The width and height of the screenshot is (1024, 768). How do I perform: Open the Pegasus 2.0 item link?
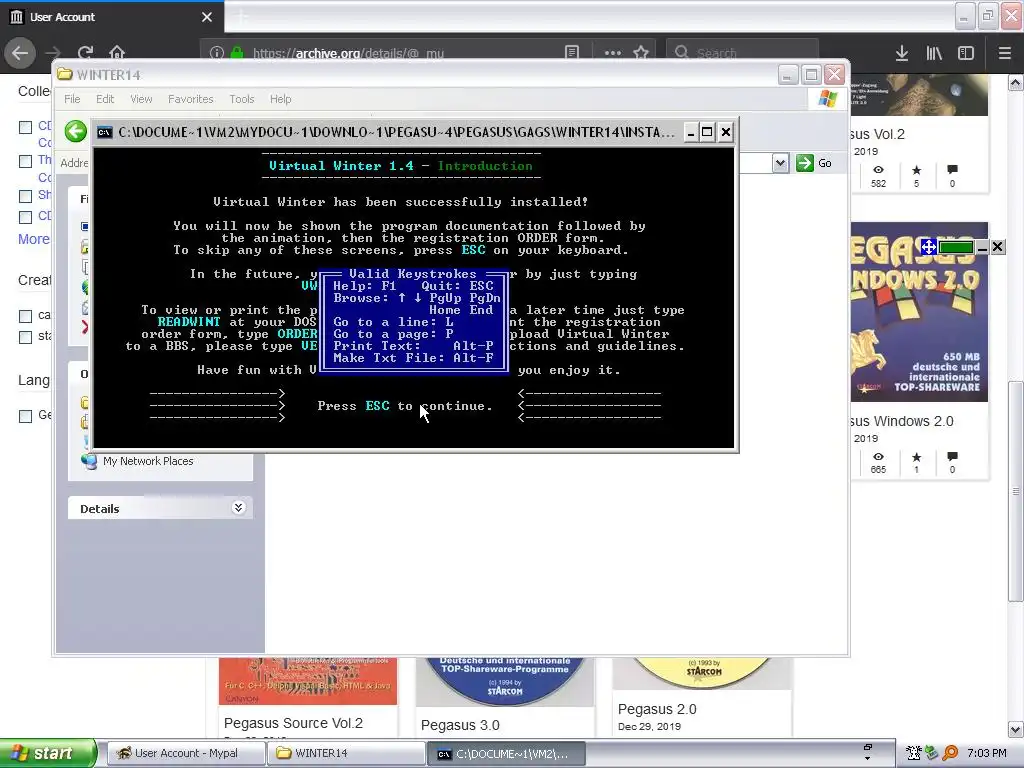click(657, 709)
